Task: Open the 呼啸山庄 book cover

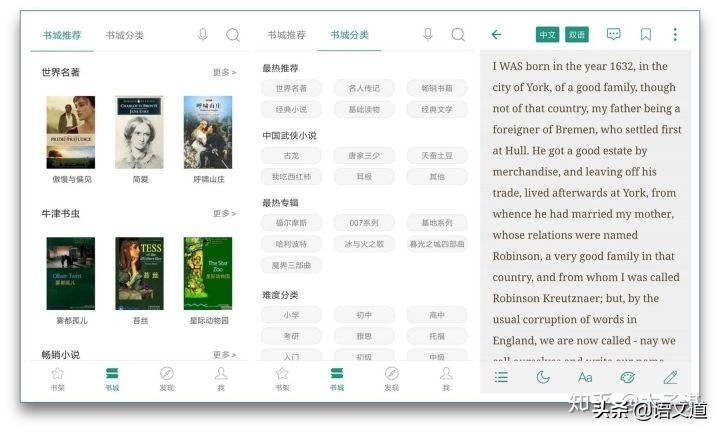Action: (208, 132)
